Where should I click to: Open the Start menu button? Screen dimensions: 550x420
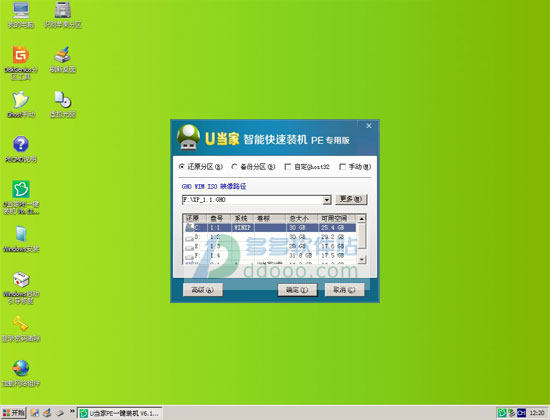[x=13, y=413]
